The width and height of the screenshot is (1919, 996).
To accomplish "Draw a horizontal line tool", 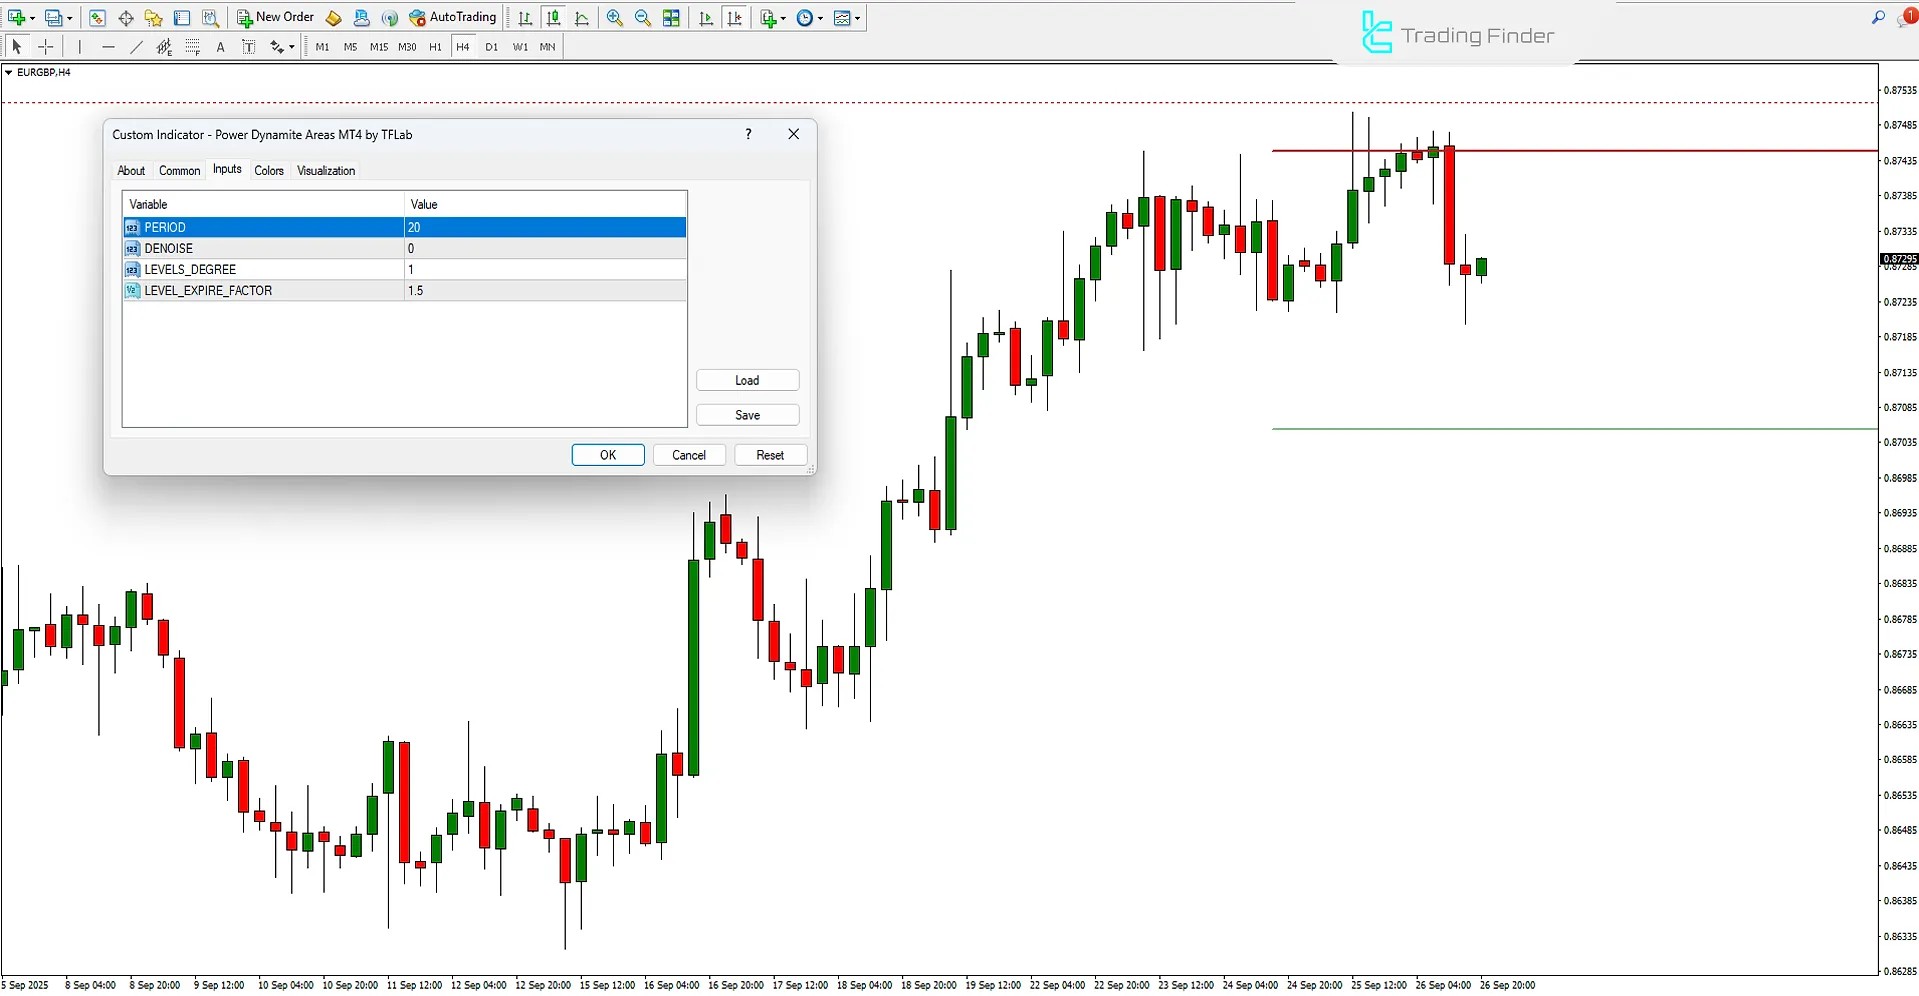I will 108,47.
